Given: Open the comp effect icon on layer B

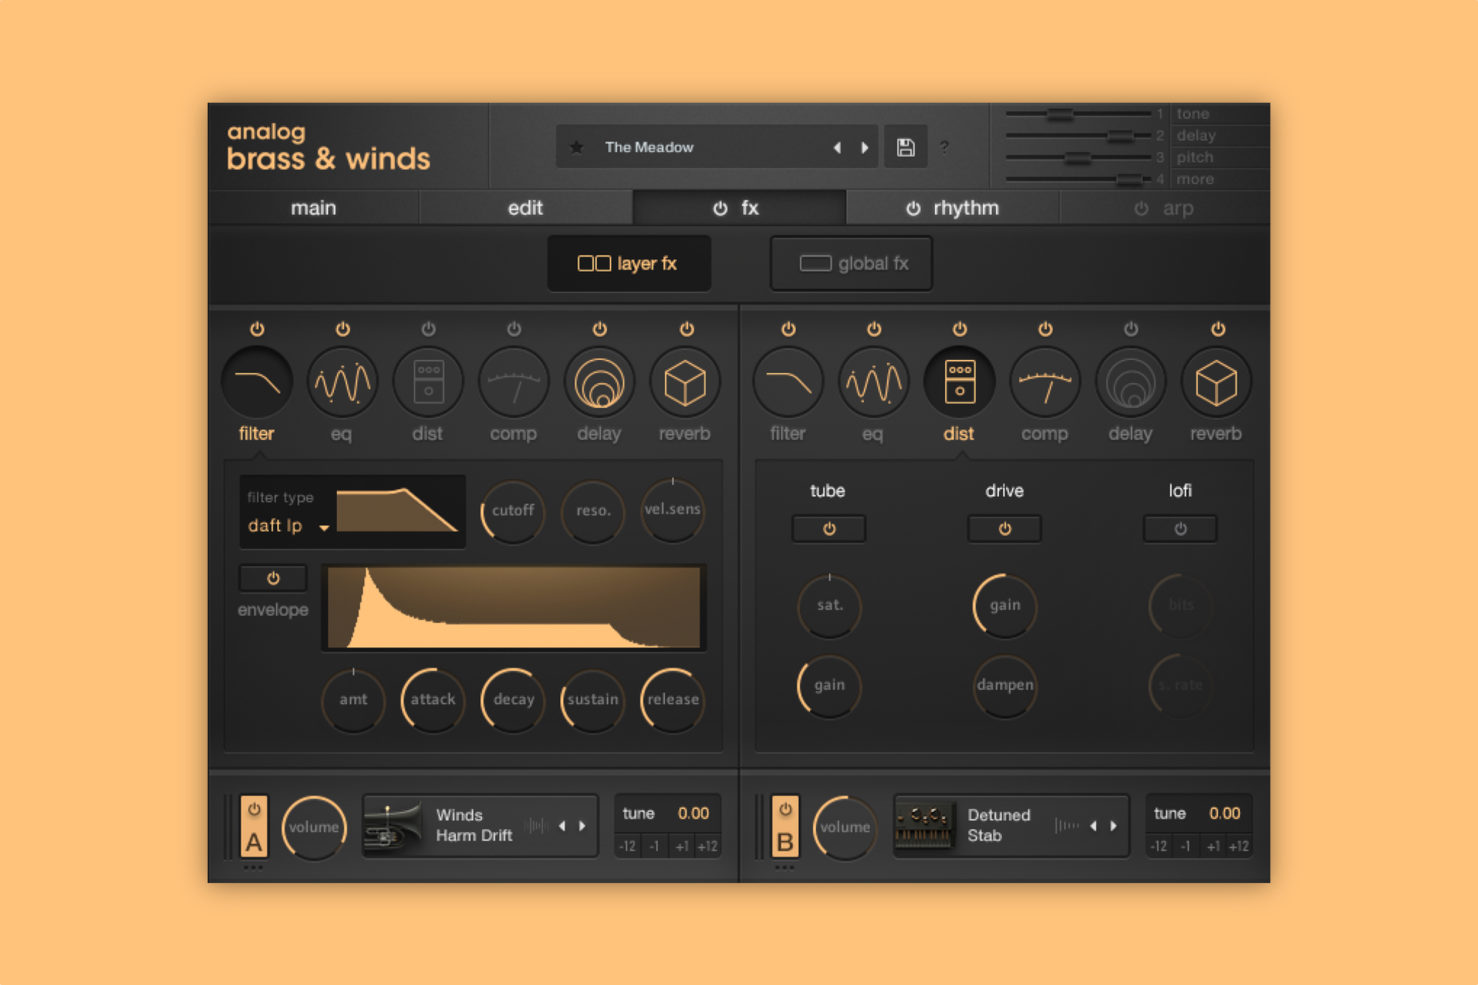Looking at the screenshot, I should pyautogui.click(x=1044, y=381).
